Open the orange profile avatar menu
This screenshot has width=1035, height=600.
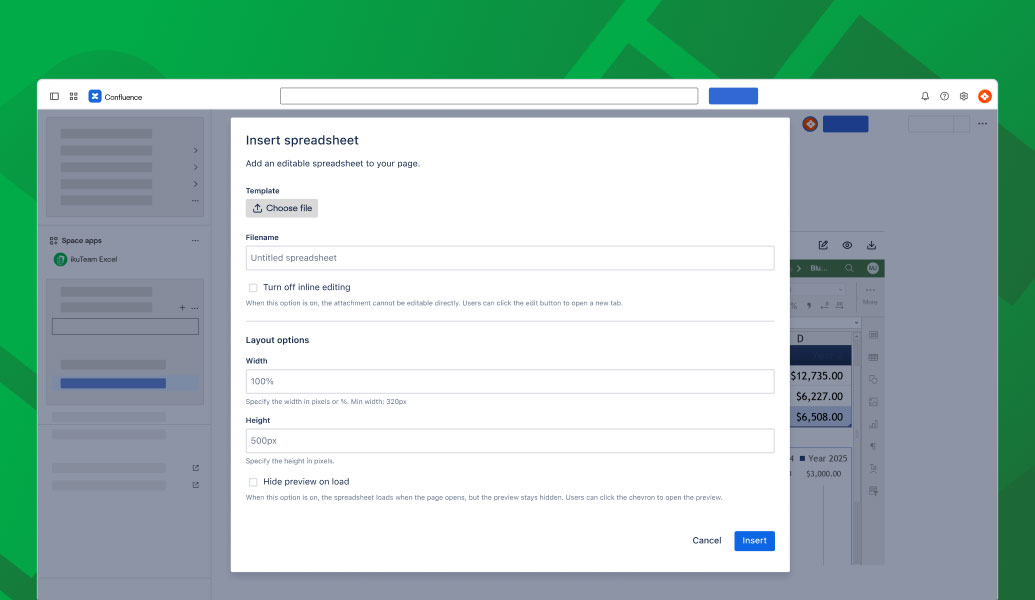tap(985, 96)
